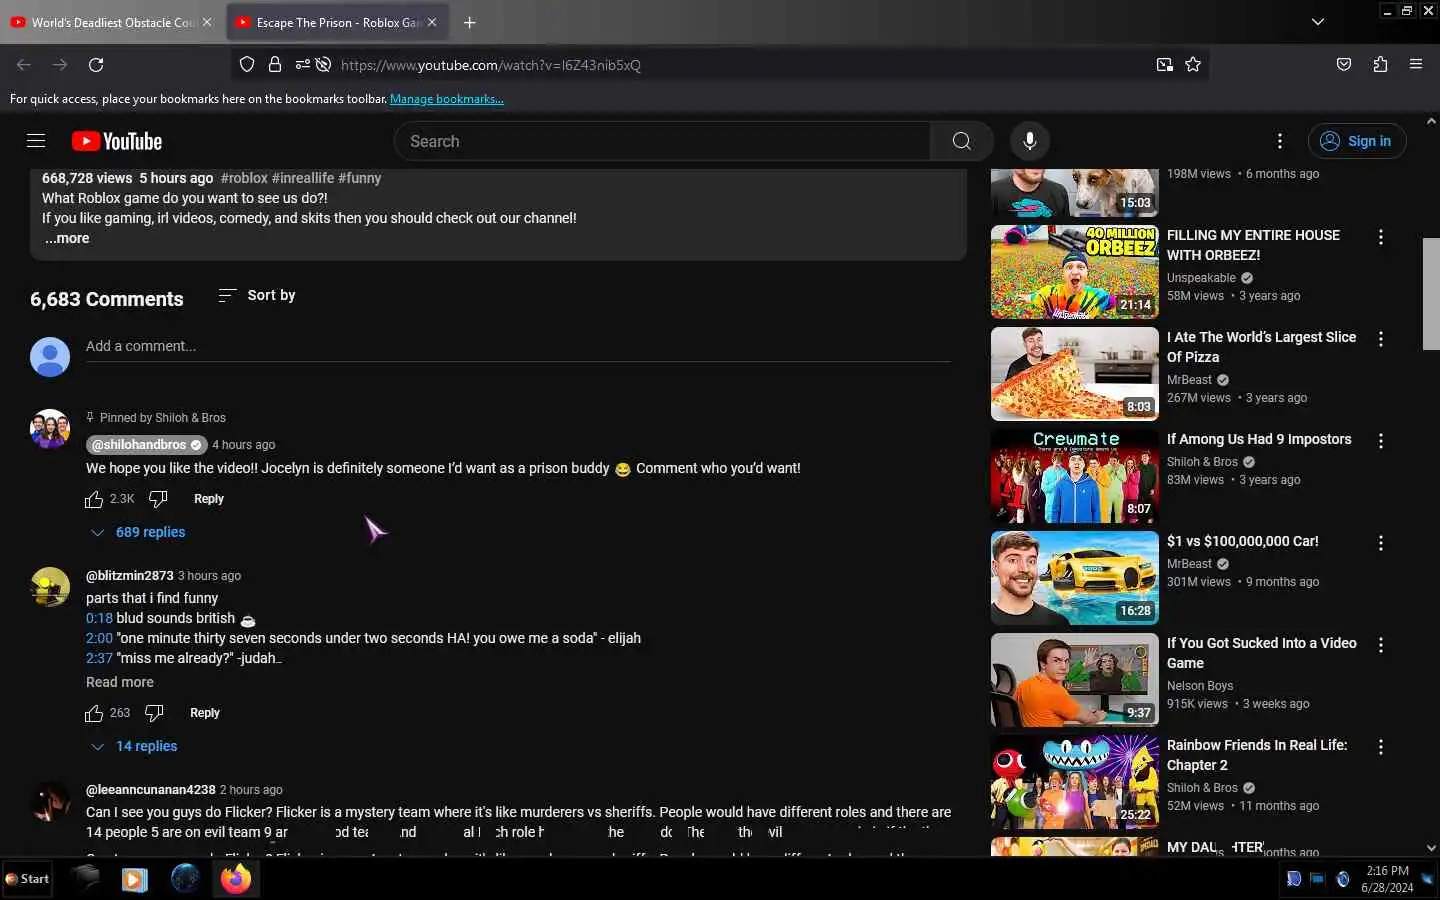Click Sign in button
Screen dimensions: 1440x900
click(x=1357, y=141)
